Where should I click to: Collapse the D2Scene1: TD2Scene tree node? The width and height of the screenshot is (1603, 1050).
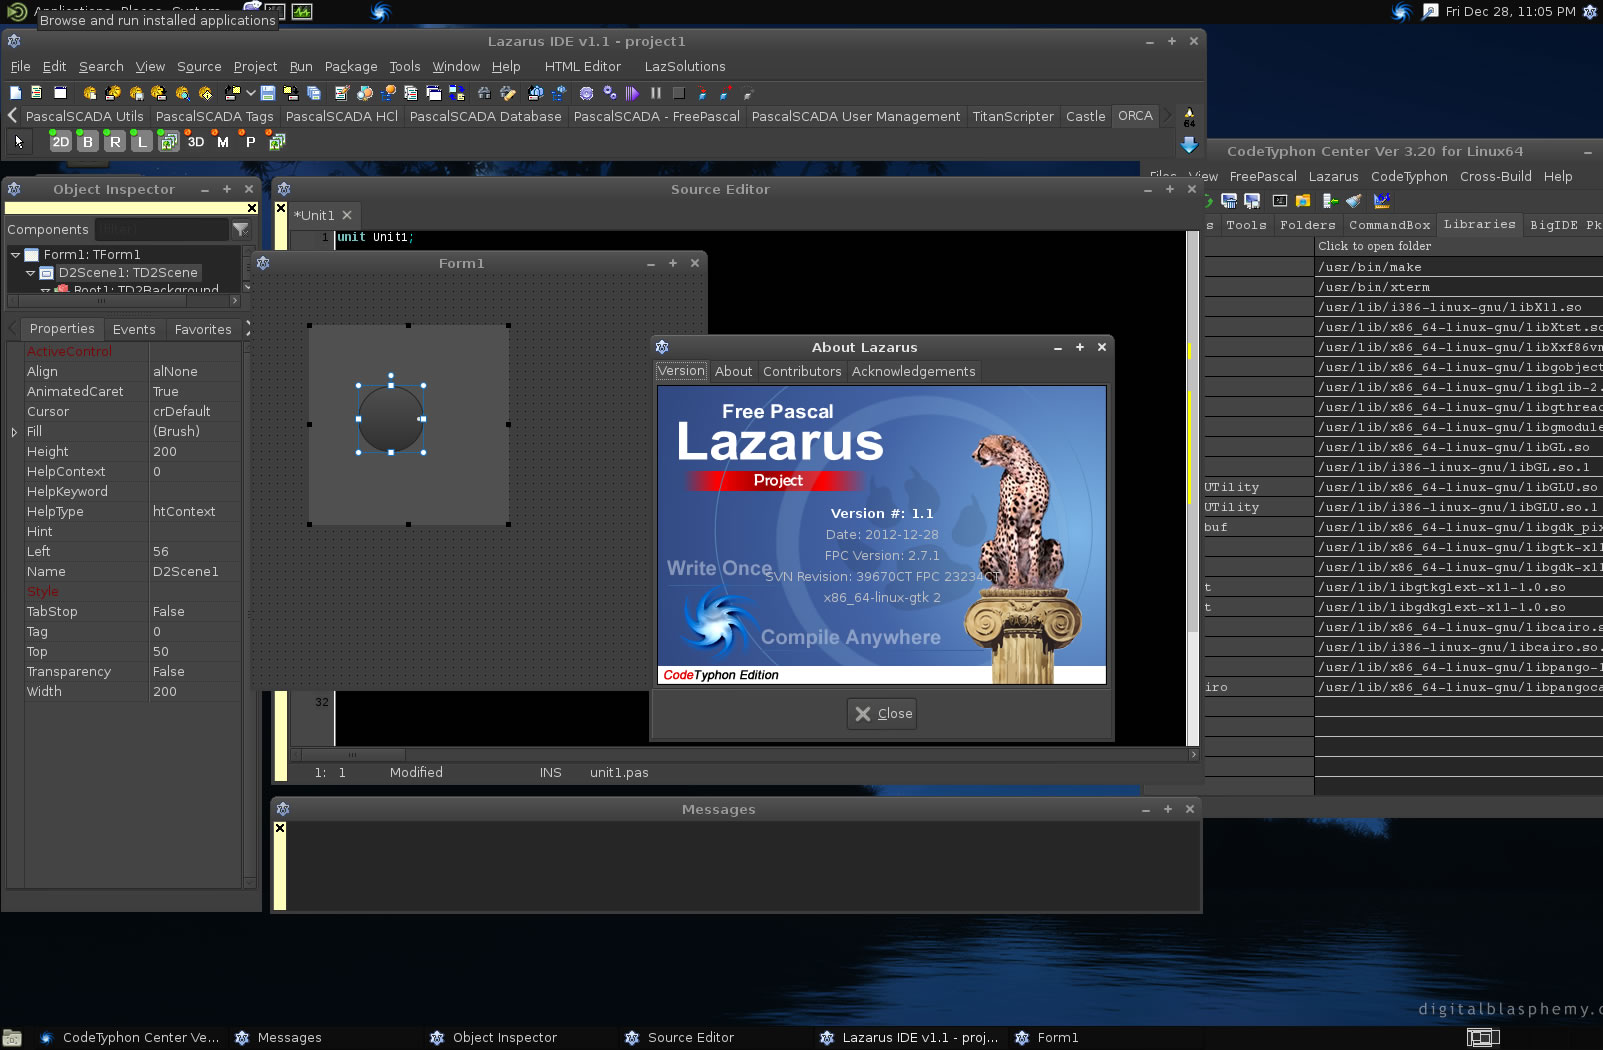30,272
